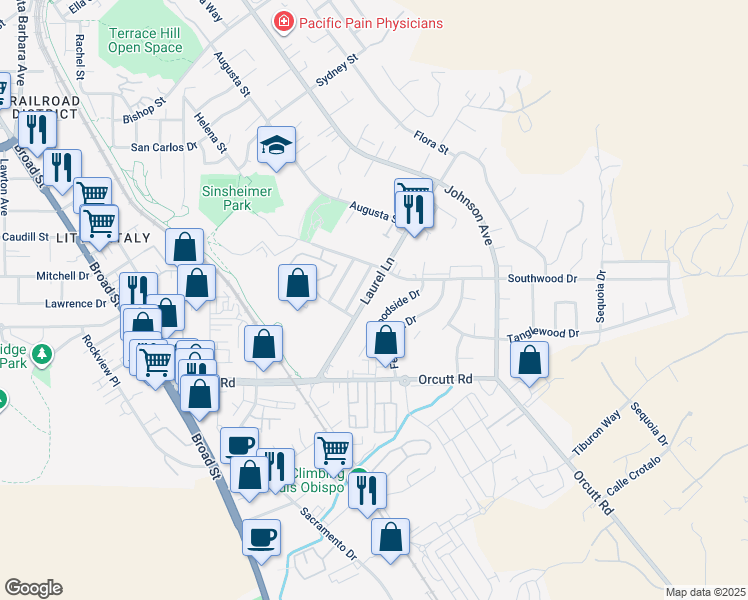Select the restaurant marker on Laurel Ln

(415, 211)
